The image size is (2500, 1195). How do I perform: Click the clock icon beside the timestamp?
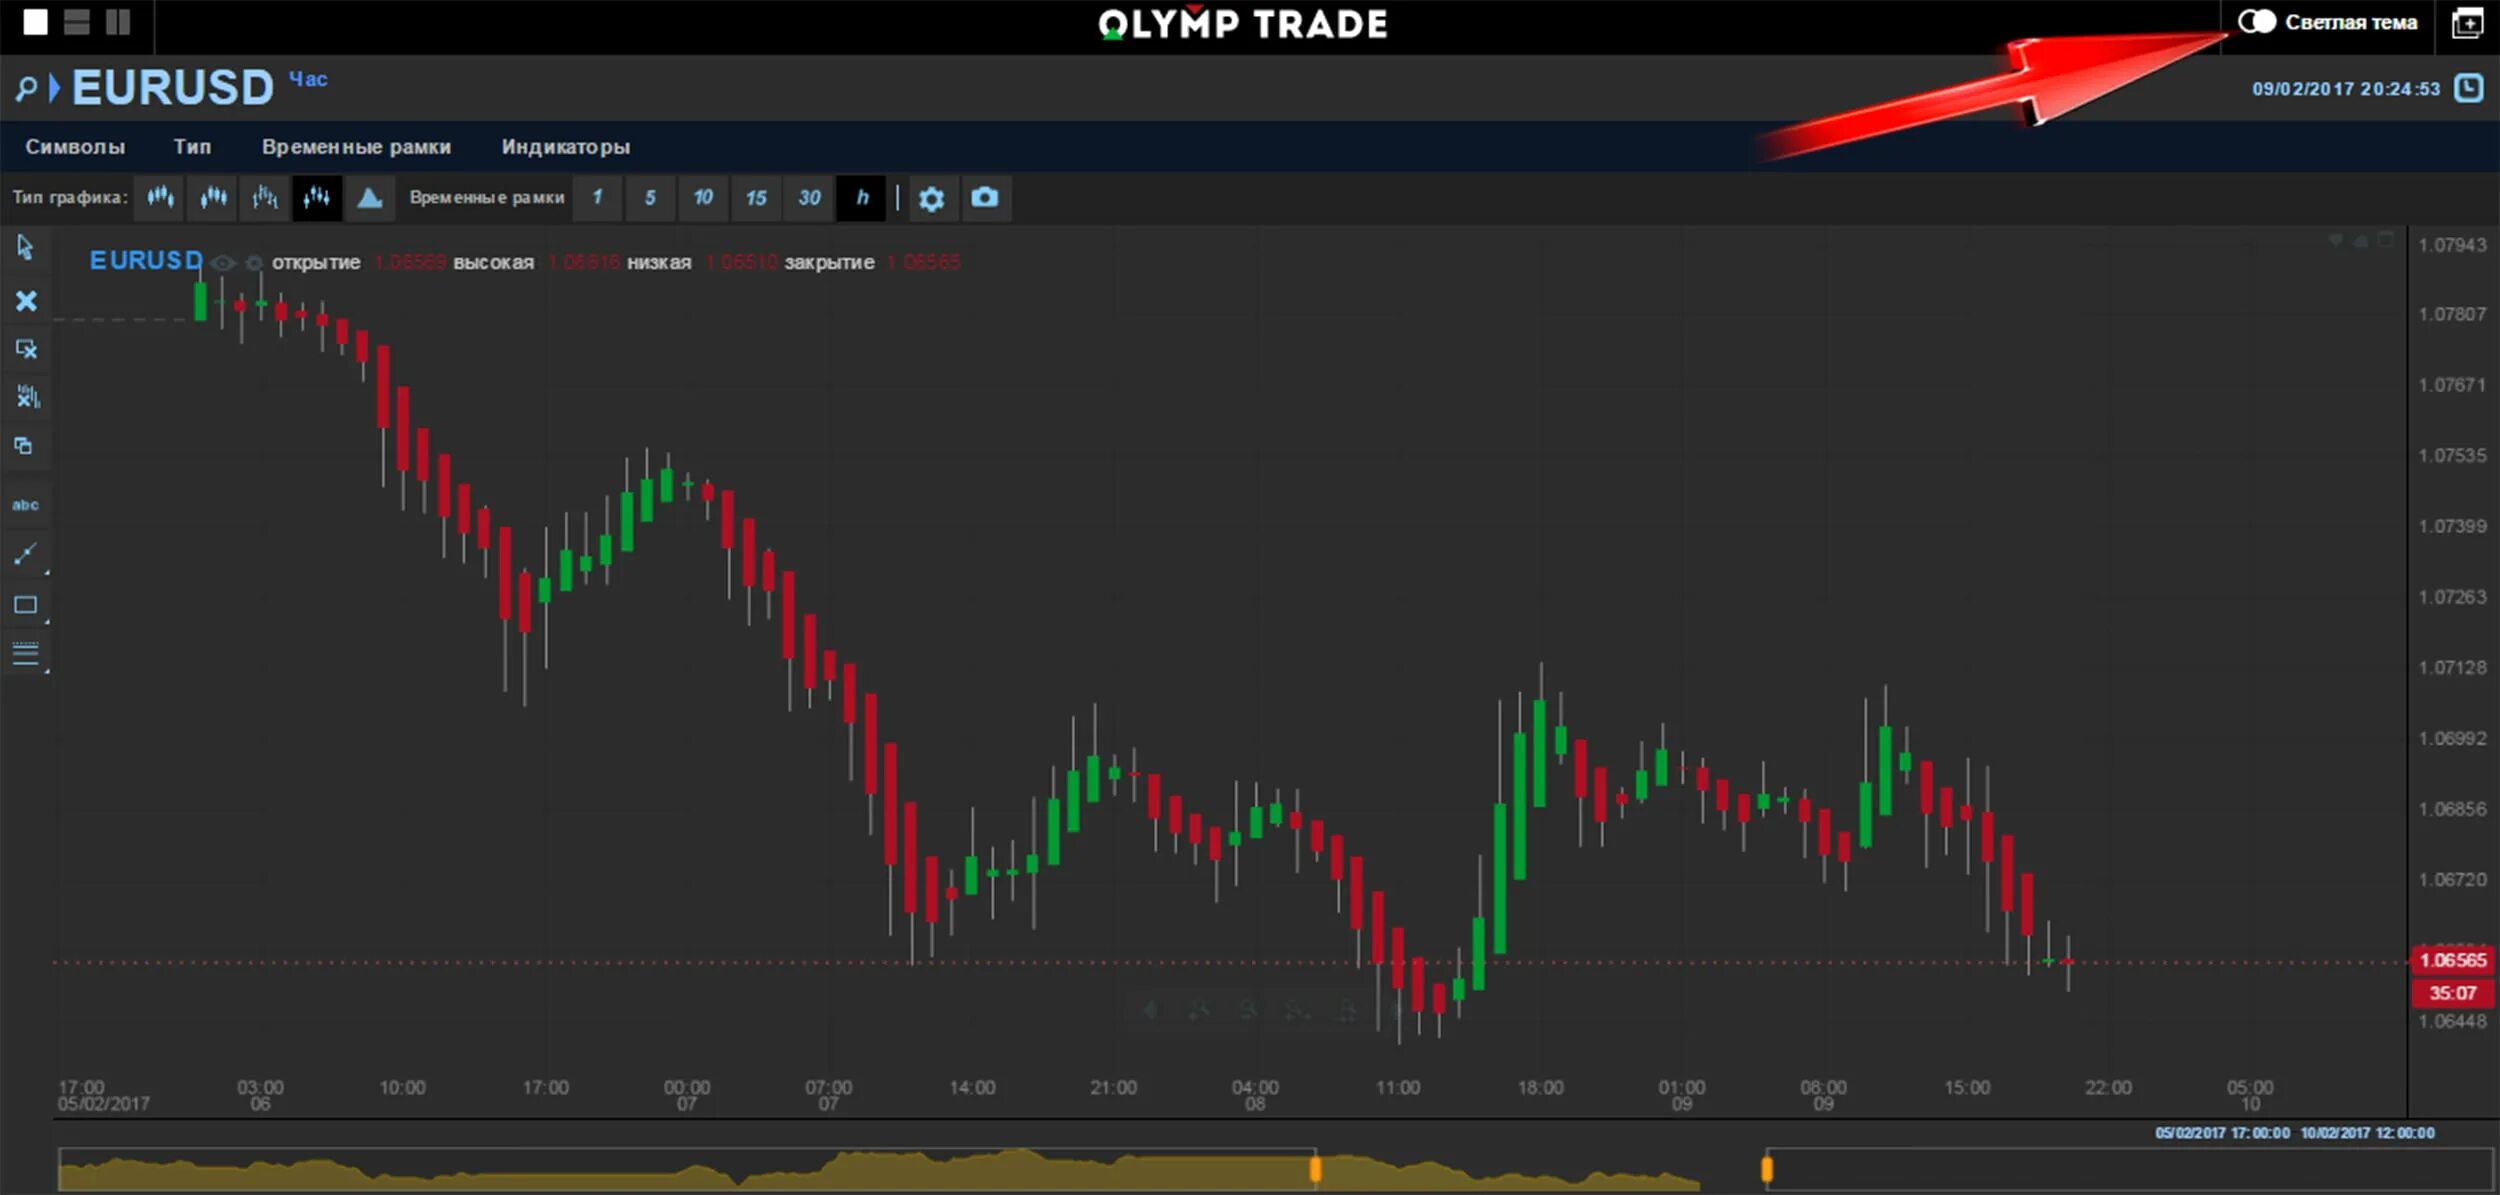pyautogui.click(x=2468, y=88)
